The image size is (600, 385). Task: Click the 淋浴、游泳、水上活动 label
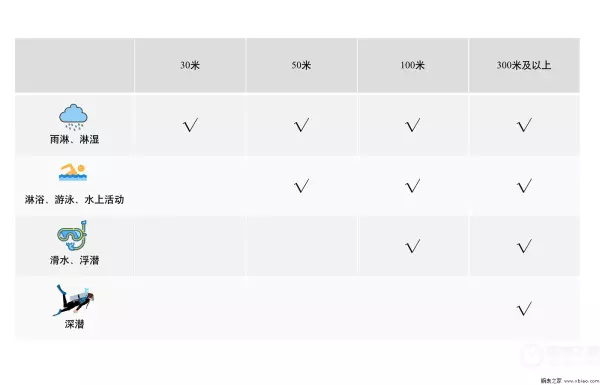(74, 199)
